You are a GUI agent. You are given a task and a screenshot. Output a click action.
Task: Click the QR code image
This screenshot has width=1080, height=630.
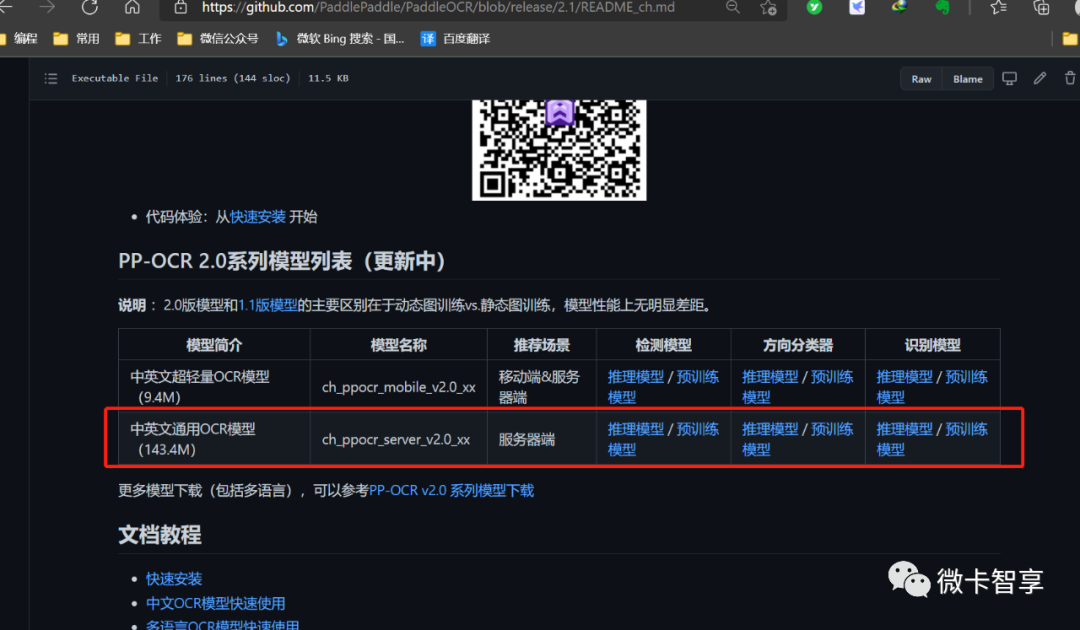tap(559, 149)
